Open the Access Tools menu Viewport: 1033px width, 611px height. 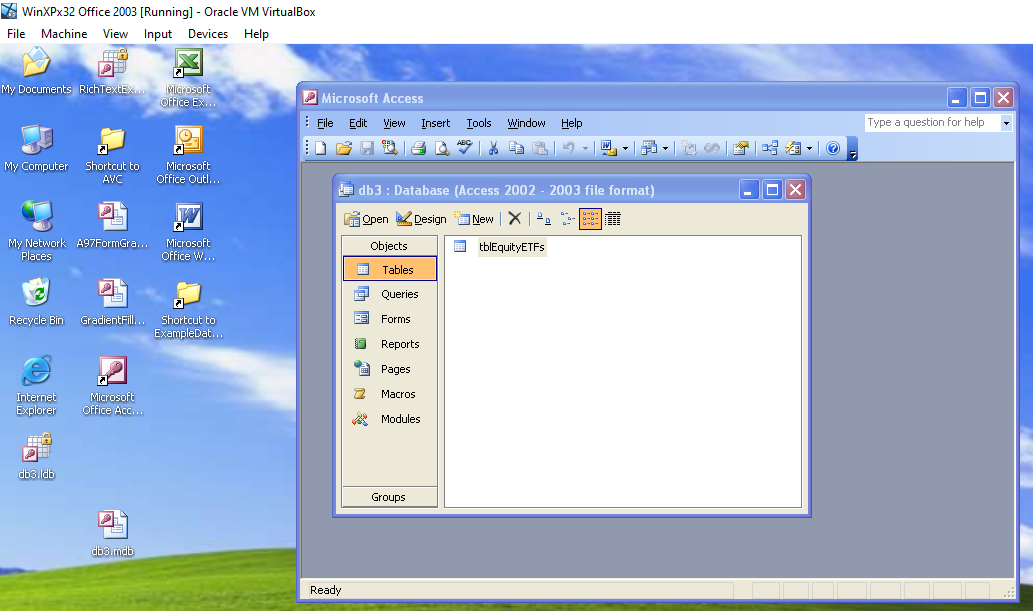coord(479,123)
